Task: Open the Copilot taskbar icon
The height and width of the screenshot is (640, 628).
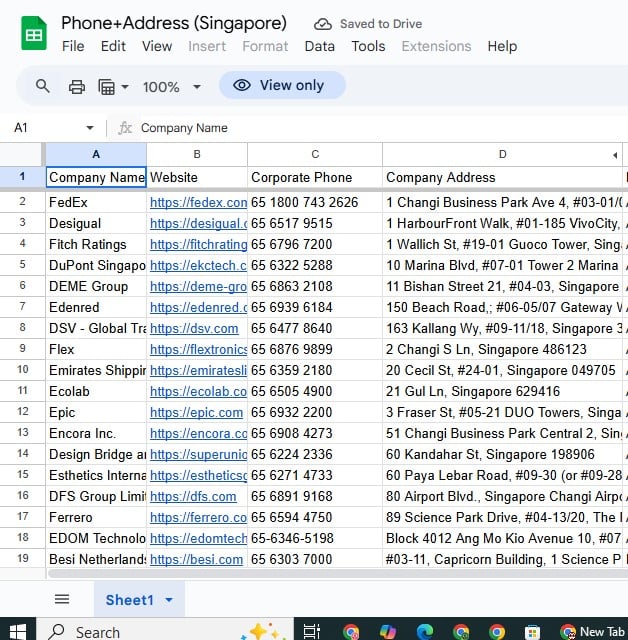Action: 388,631
